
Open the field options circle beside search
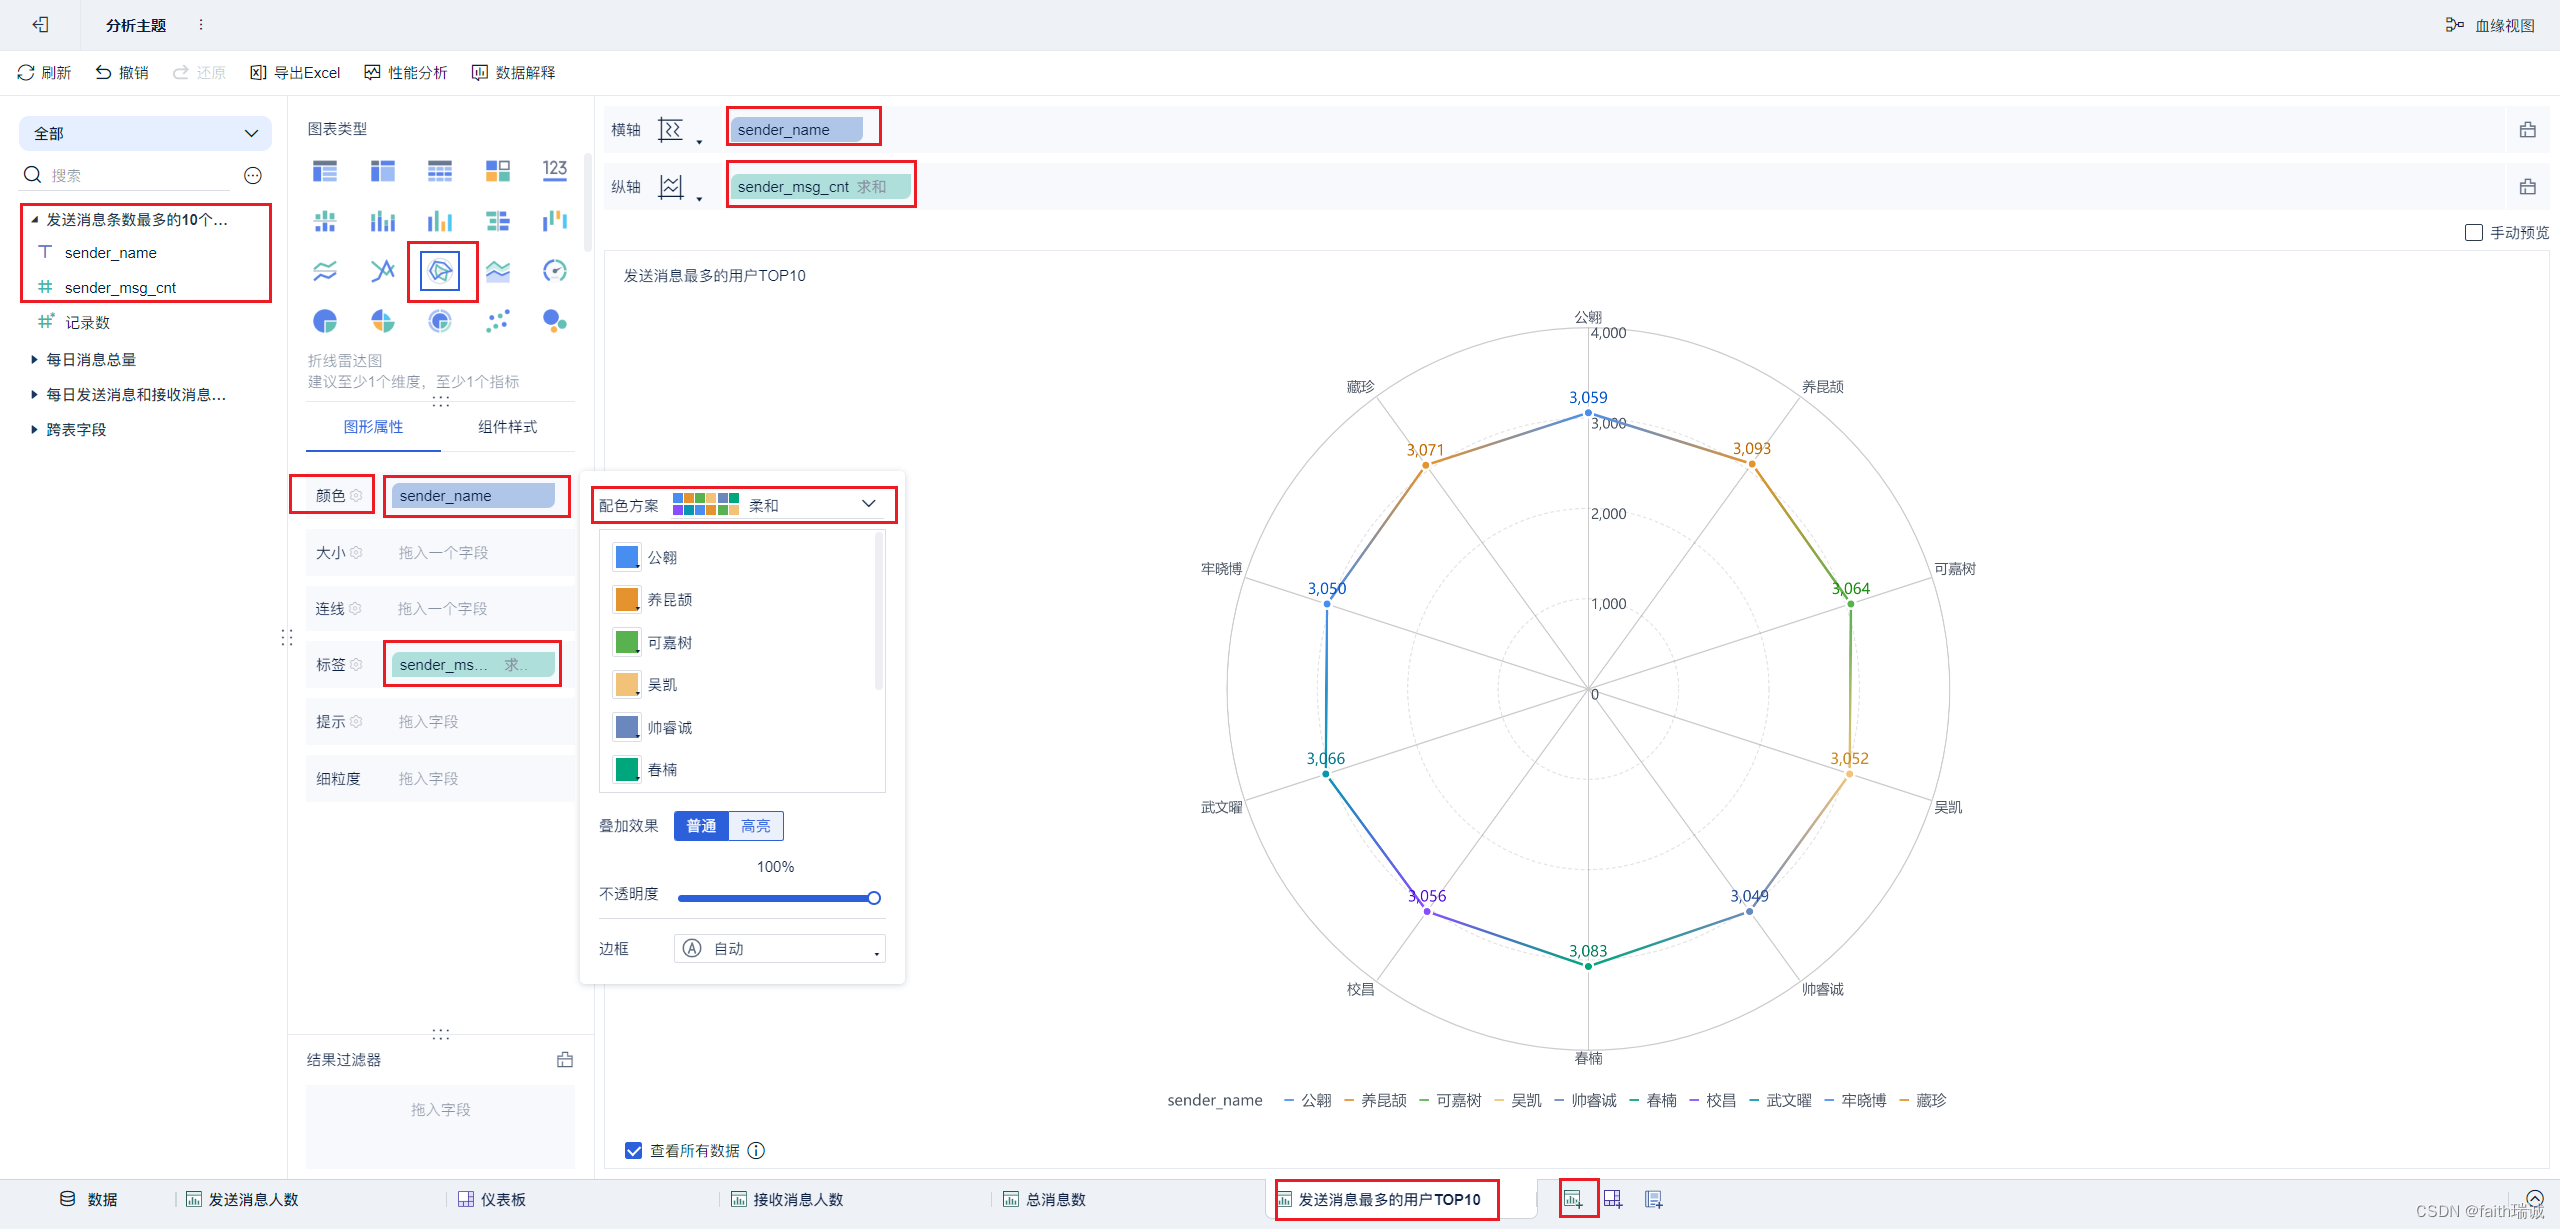[x=253, y=176]
